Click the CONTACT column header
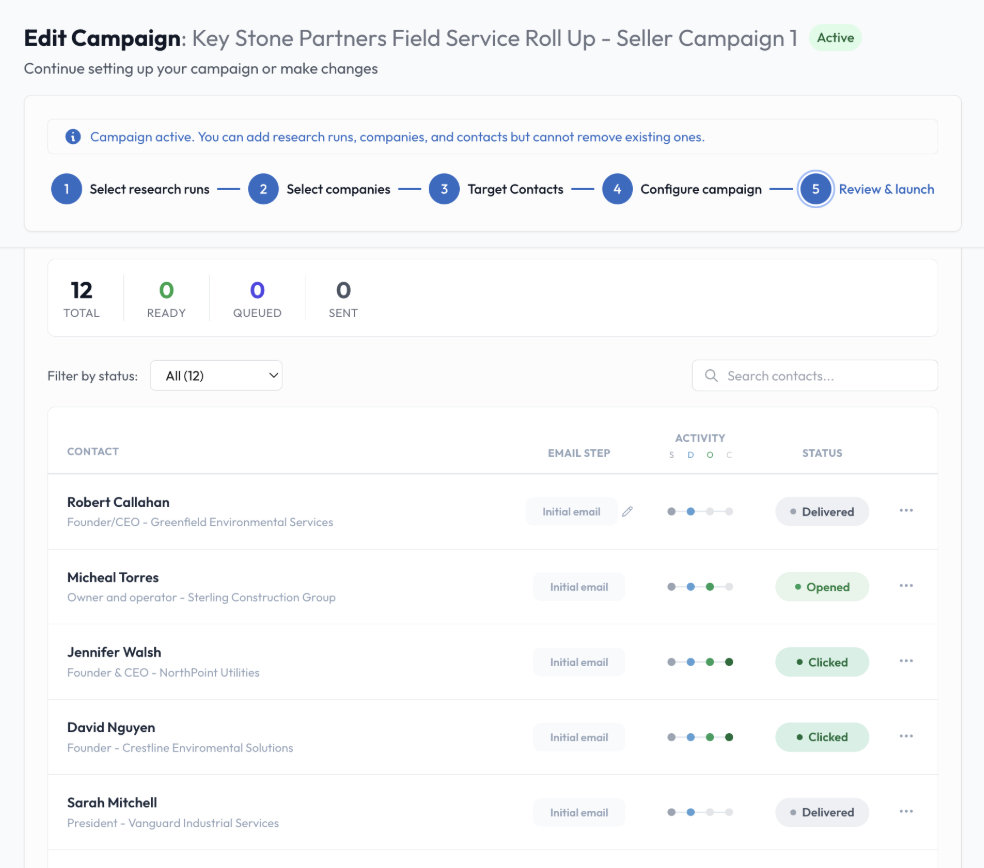Viewport: 984px width, 868px height. (93, 451)
